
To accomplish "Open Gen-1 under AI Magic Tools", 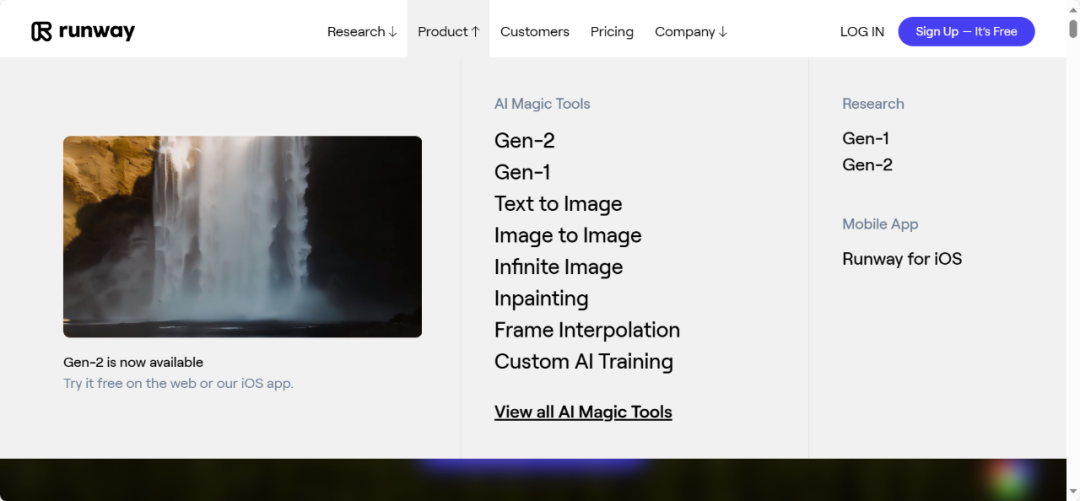I will pos(522,172).
